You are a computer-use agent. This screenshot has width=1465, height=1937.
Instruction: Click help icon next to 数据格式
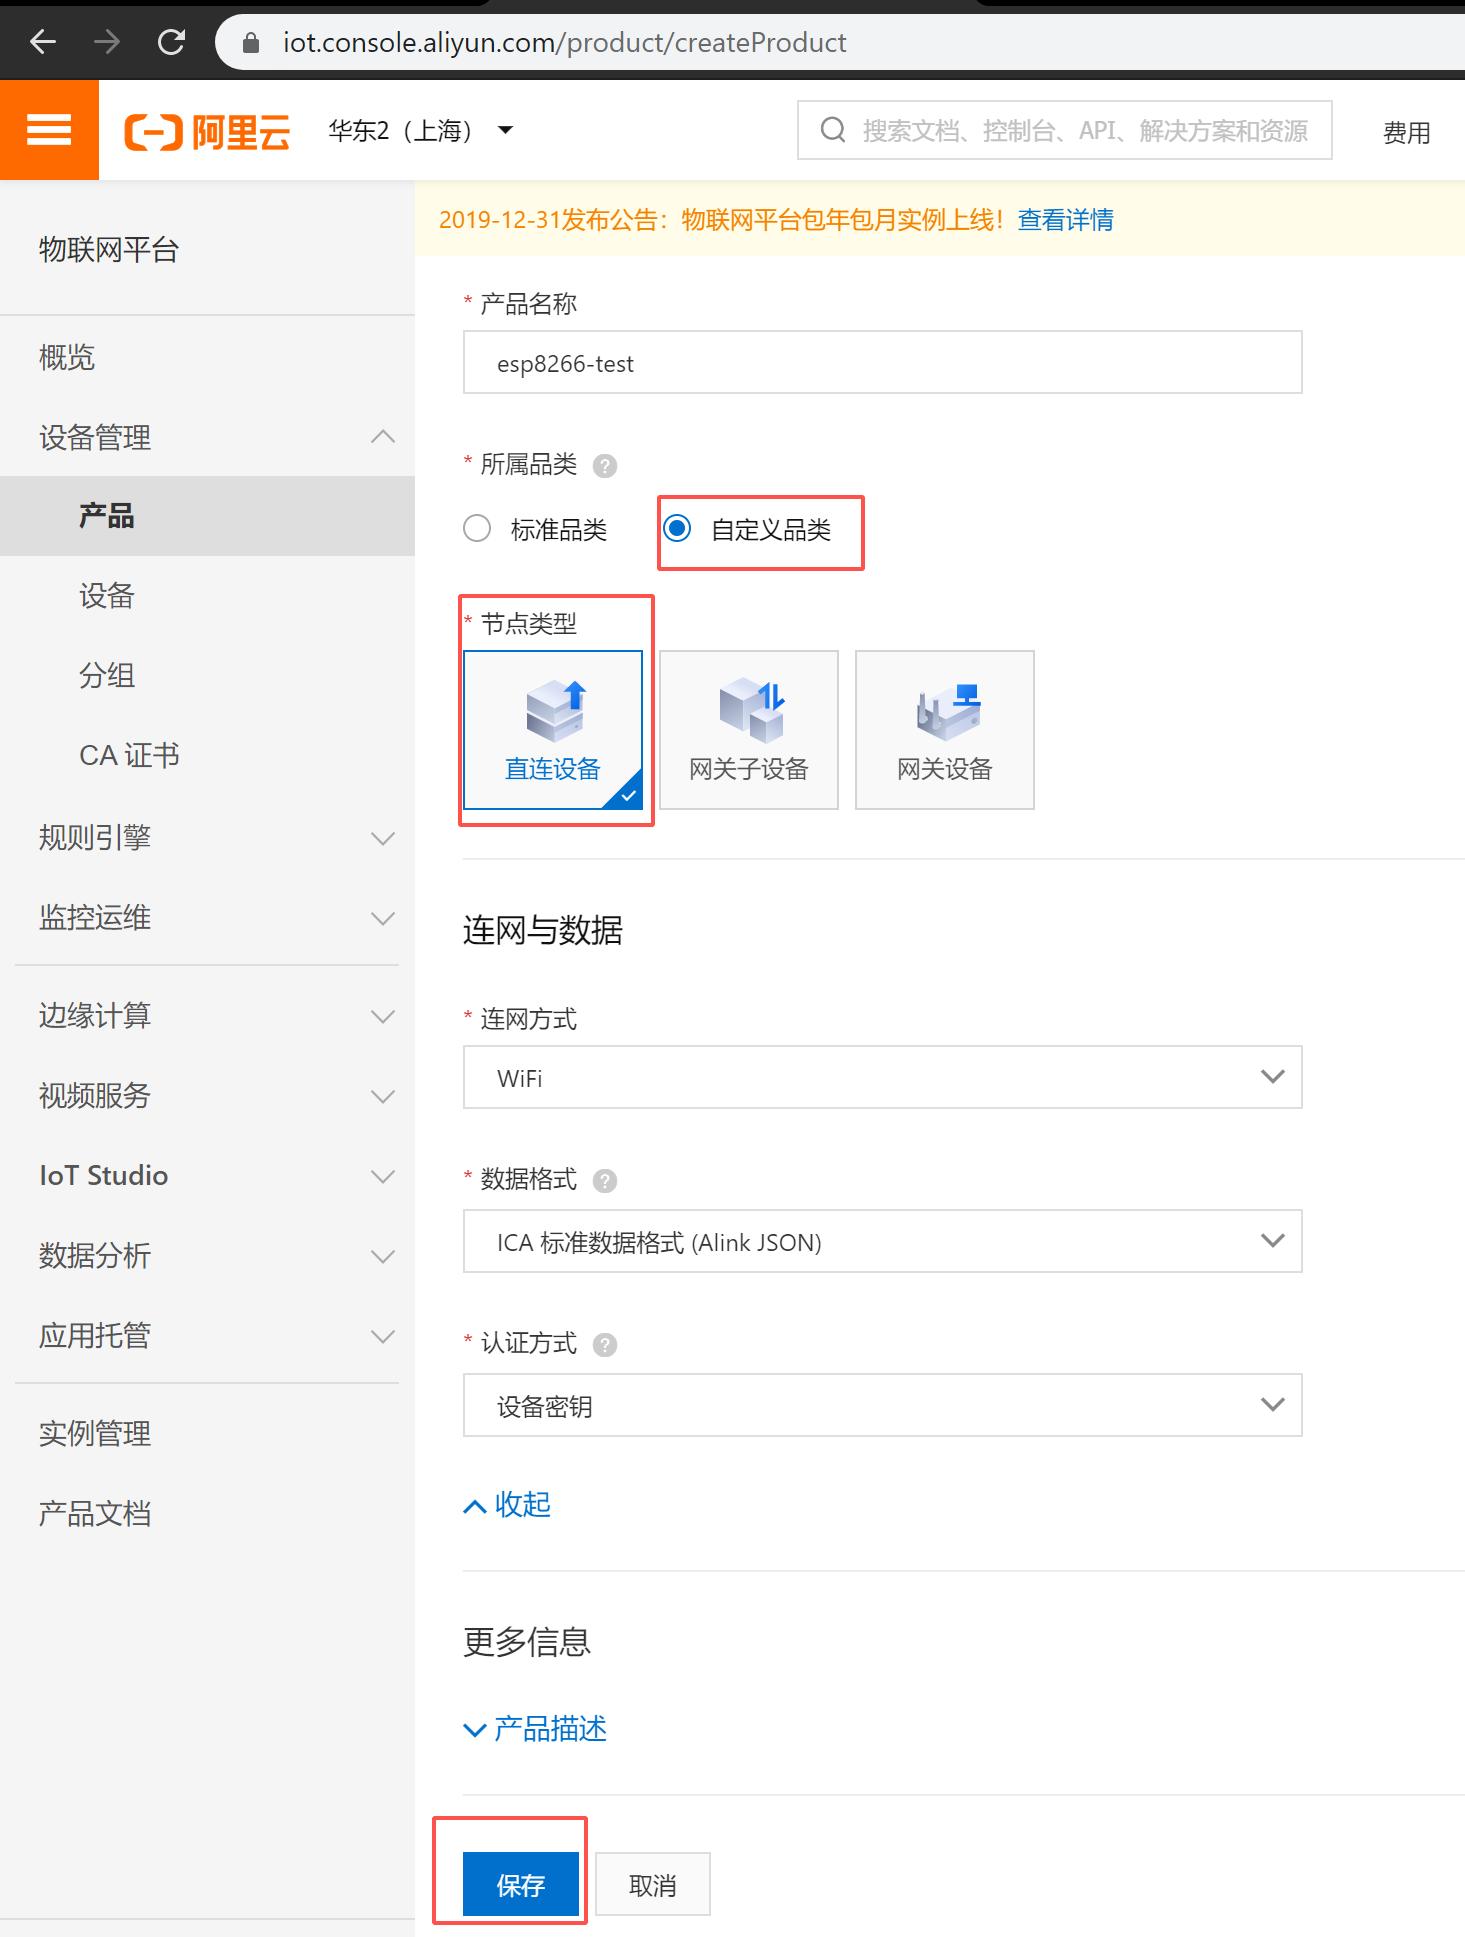pos(604,1181)
